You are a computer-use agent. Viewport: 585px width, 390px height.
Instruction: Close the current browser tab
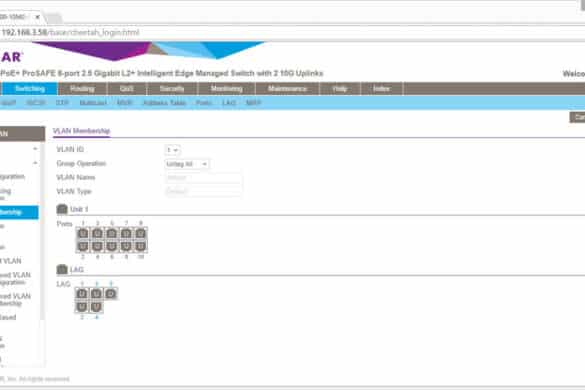point(37,17)
